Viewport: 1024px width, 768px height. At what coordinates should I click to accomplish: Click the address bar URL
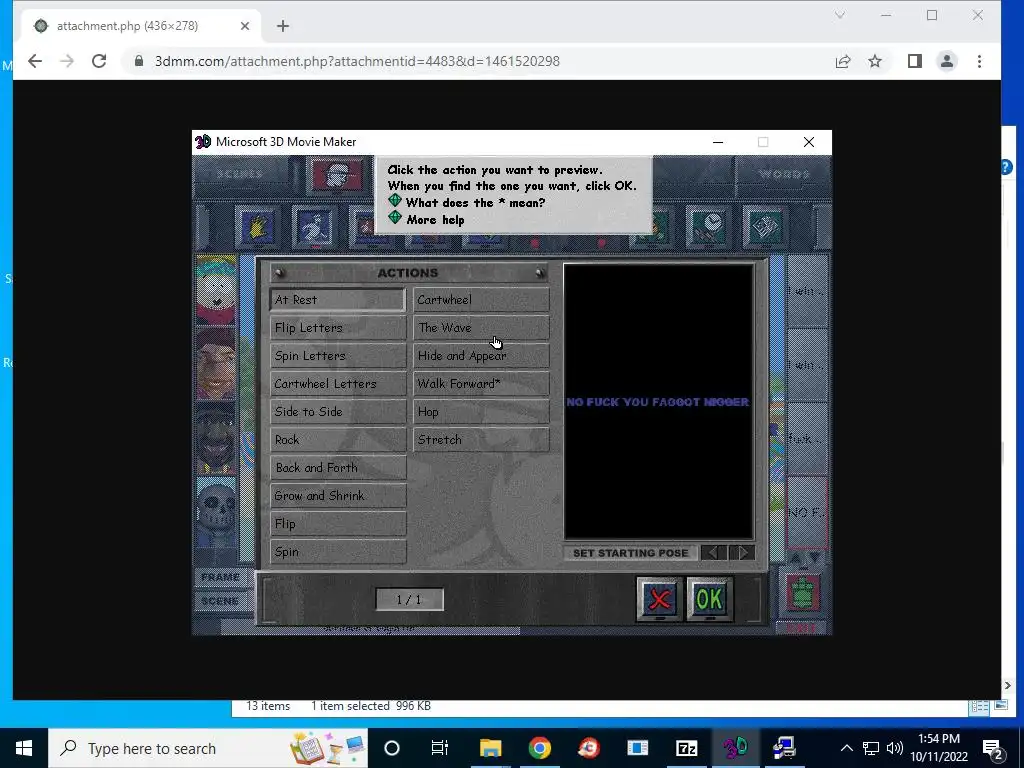point(357,61)
